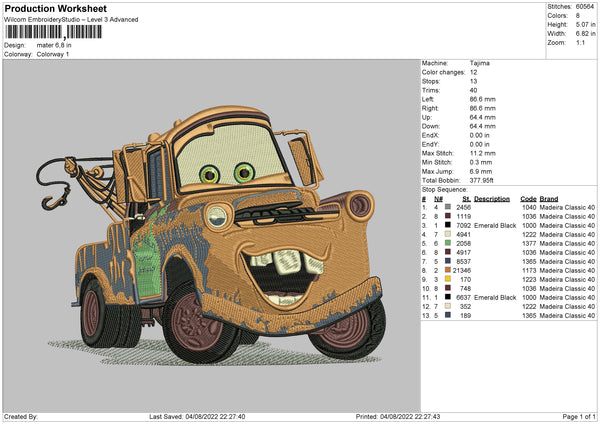600x424 pixels.
Task: Click the 'Created By:' footer label
Action: 21,416
